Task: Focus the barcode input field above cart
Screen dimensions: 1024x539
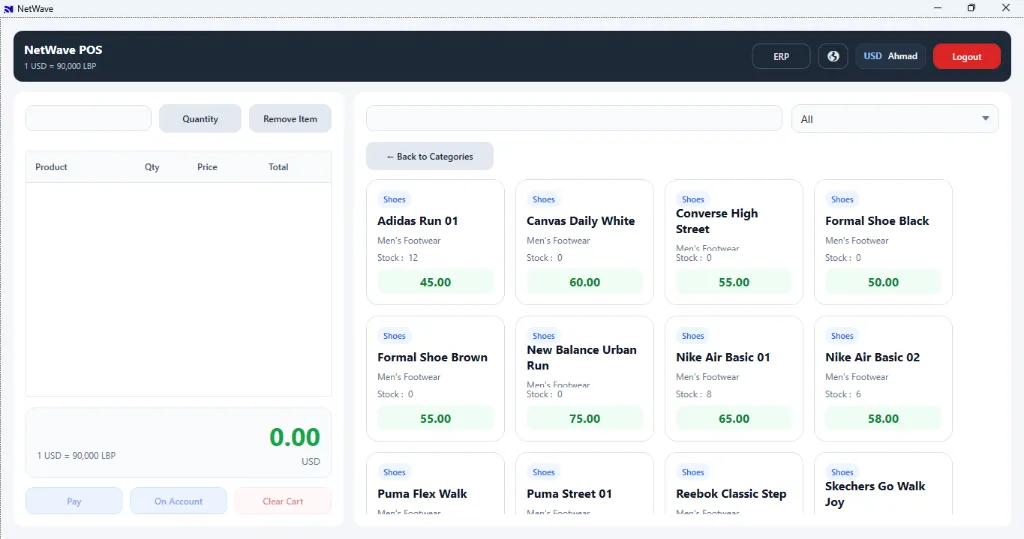Action: pyautogui.click(x=88, y=118)
